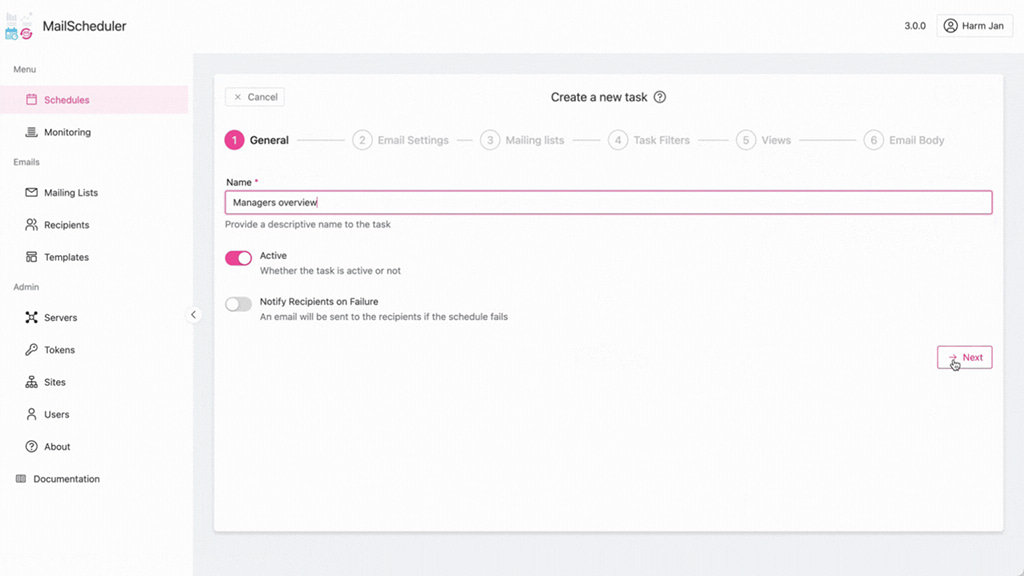Click the MailScheduler logo icon
Image resolution: width=1024 pixels, height=576 pixels.
point(19,26)
